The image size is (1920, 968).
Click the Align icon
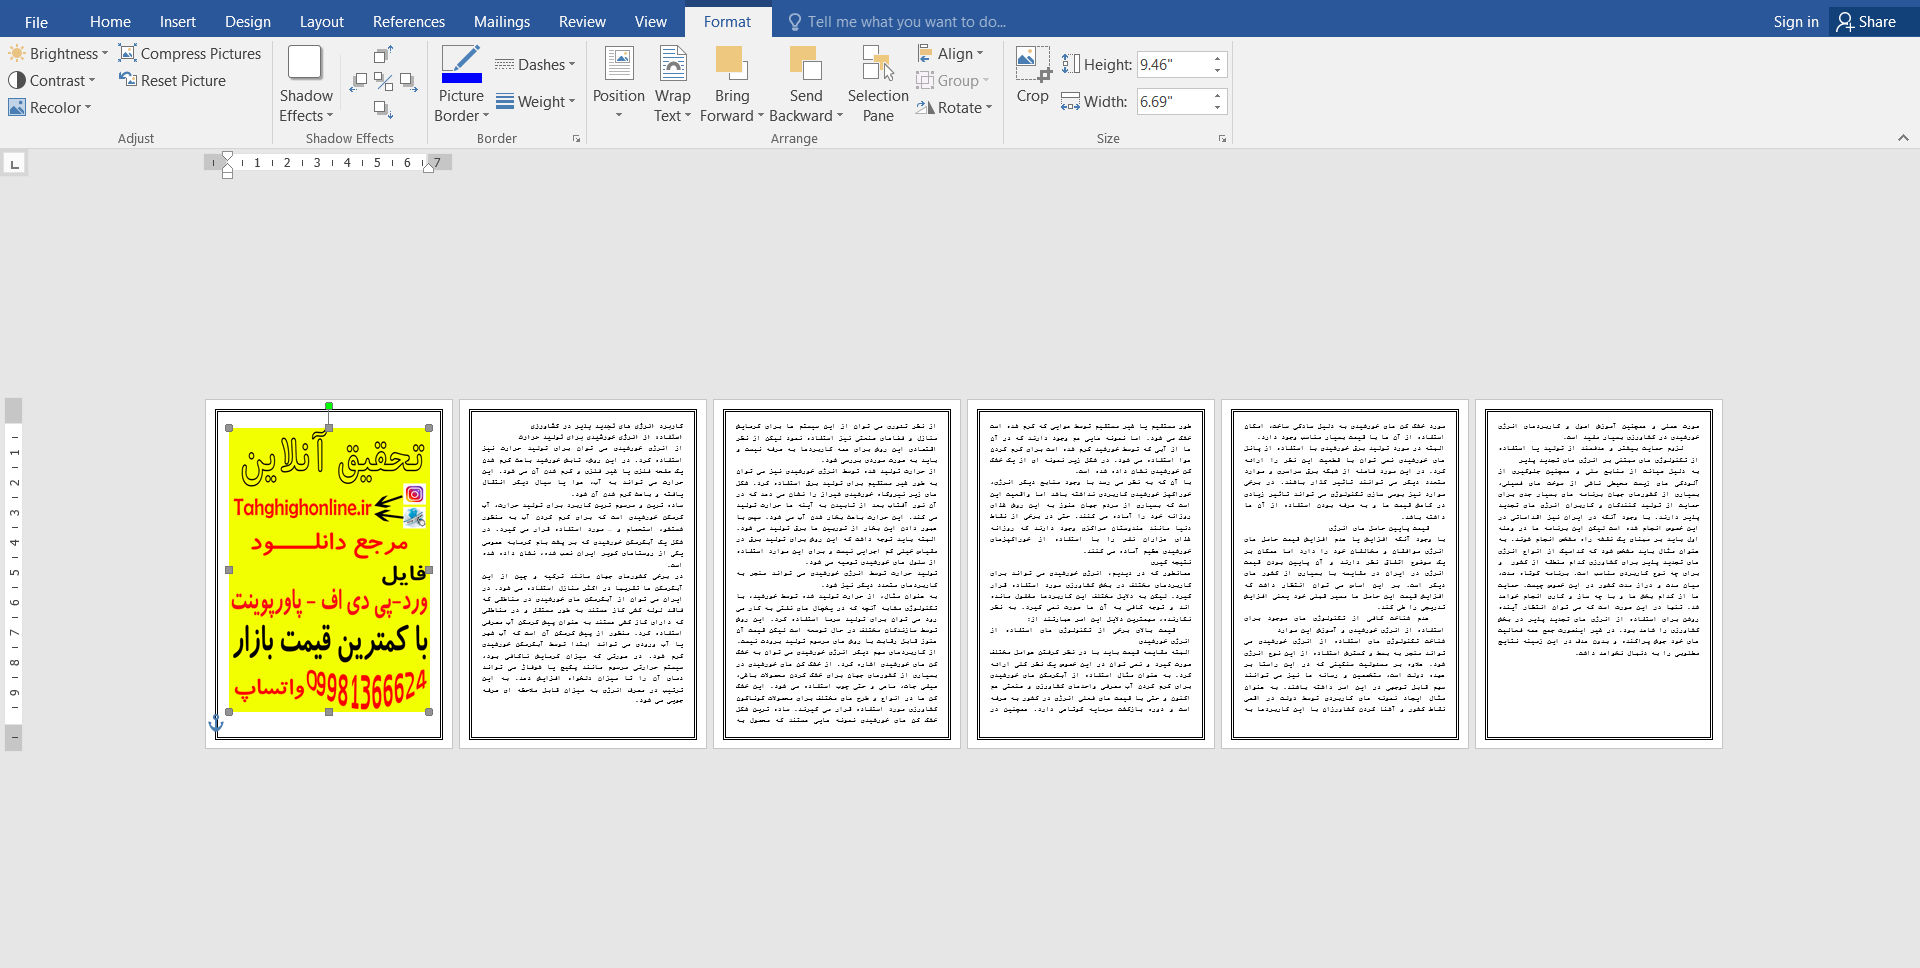(925, 54)
